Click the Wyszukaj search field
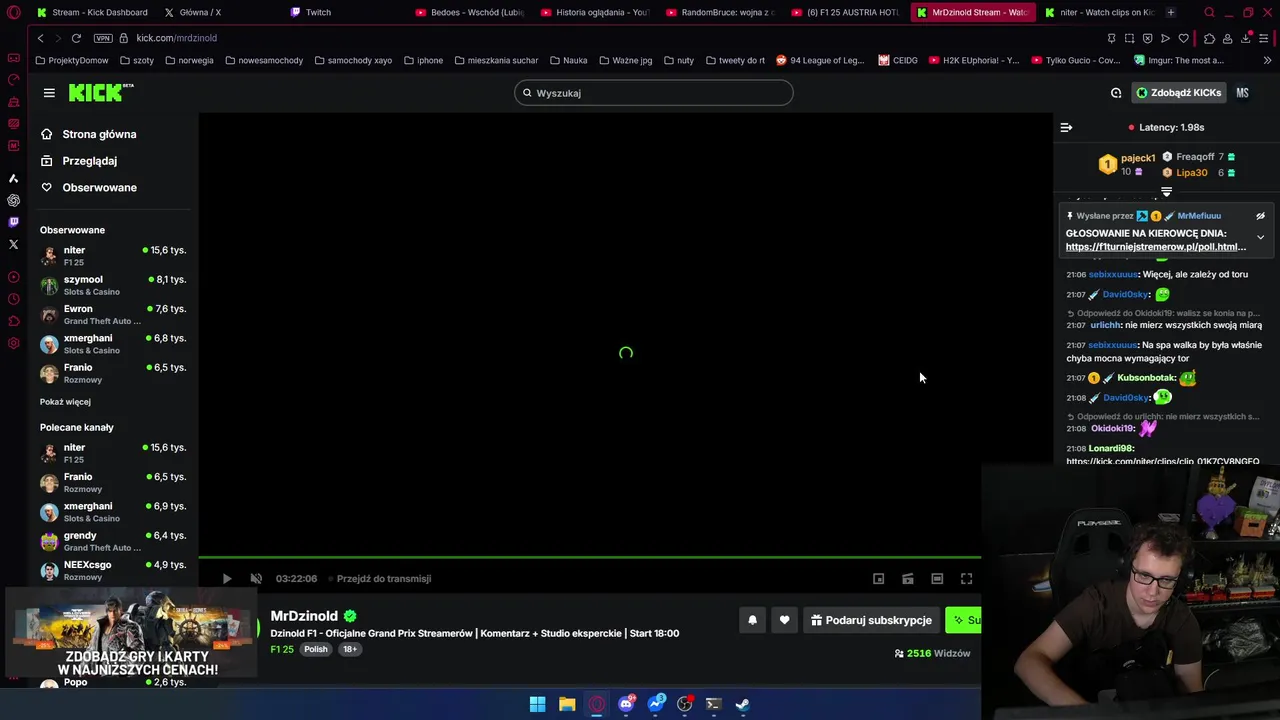 click(654, 93)
